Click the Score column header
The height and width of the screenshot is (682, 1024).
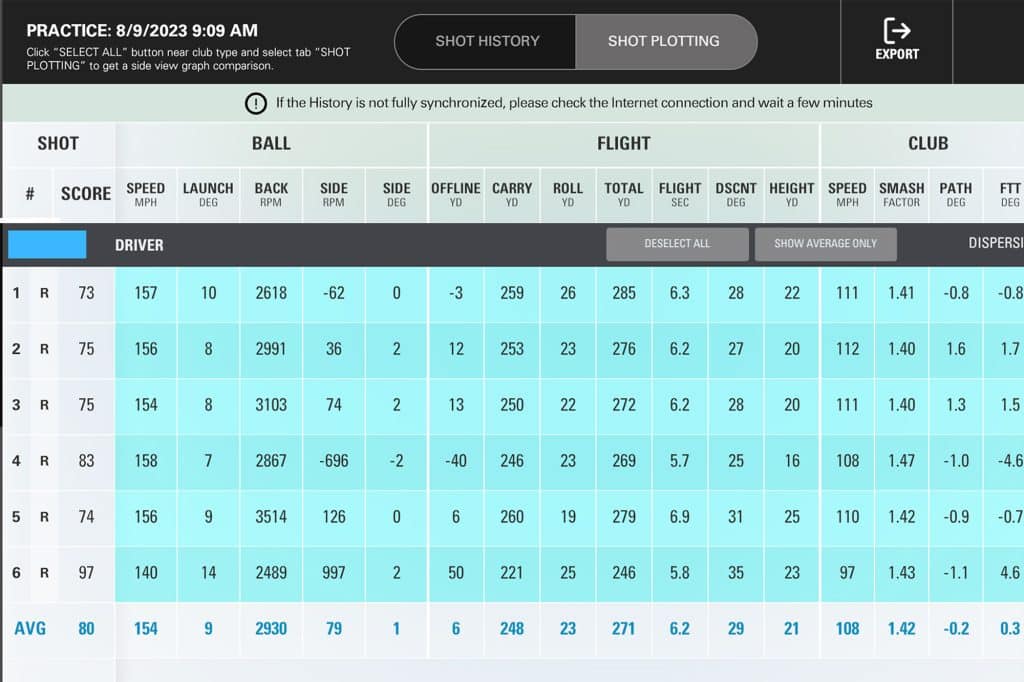(86, 194)
